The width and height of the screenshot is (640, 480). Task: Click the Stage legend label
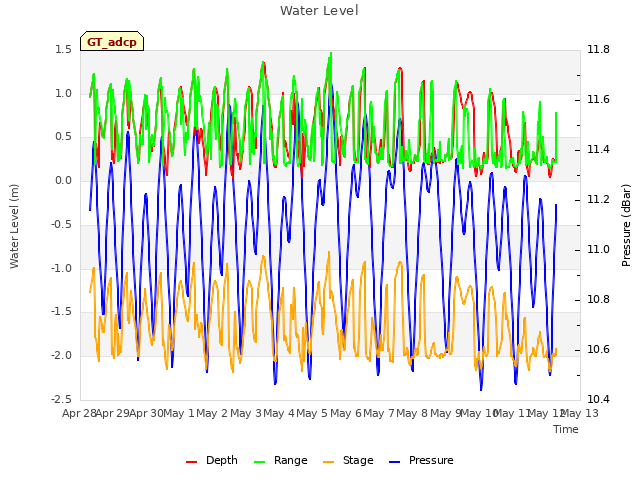(x=358, y=460)
